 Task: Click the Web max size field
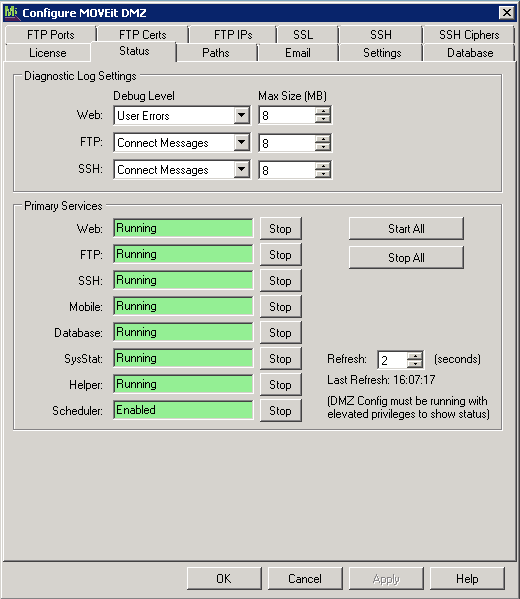tap(287, 115)
